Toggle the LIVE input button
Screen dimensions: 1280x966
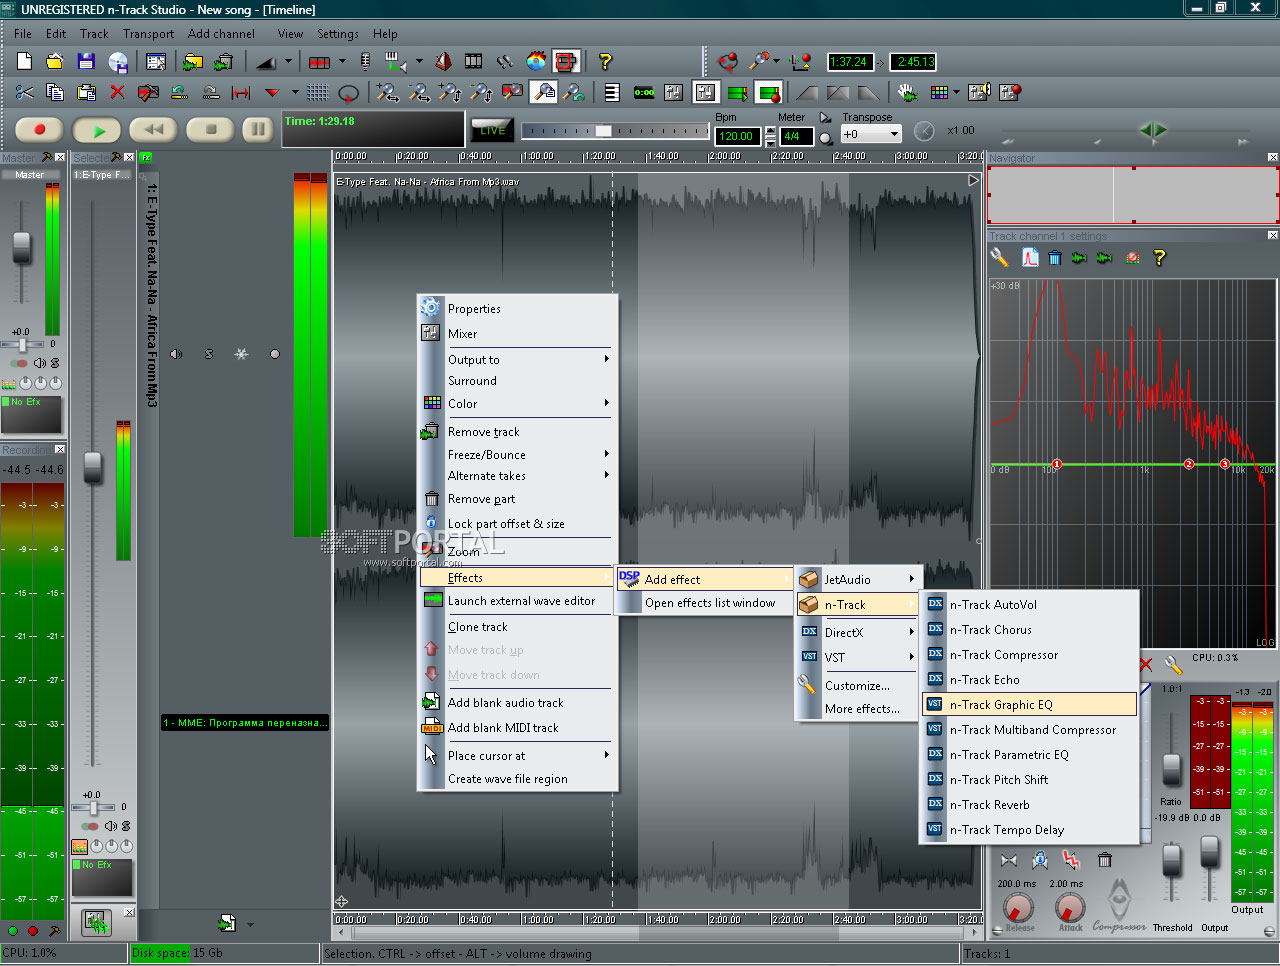coord(492,130)
